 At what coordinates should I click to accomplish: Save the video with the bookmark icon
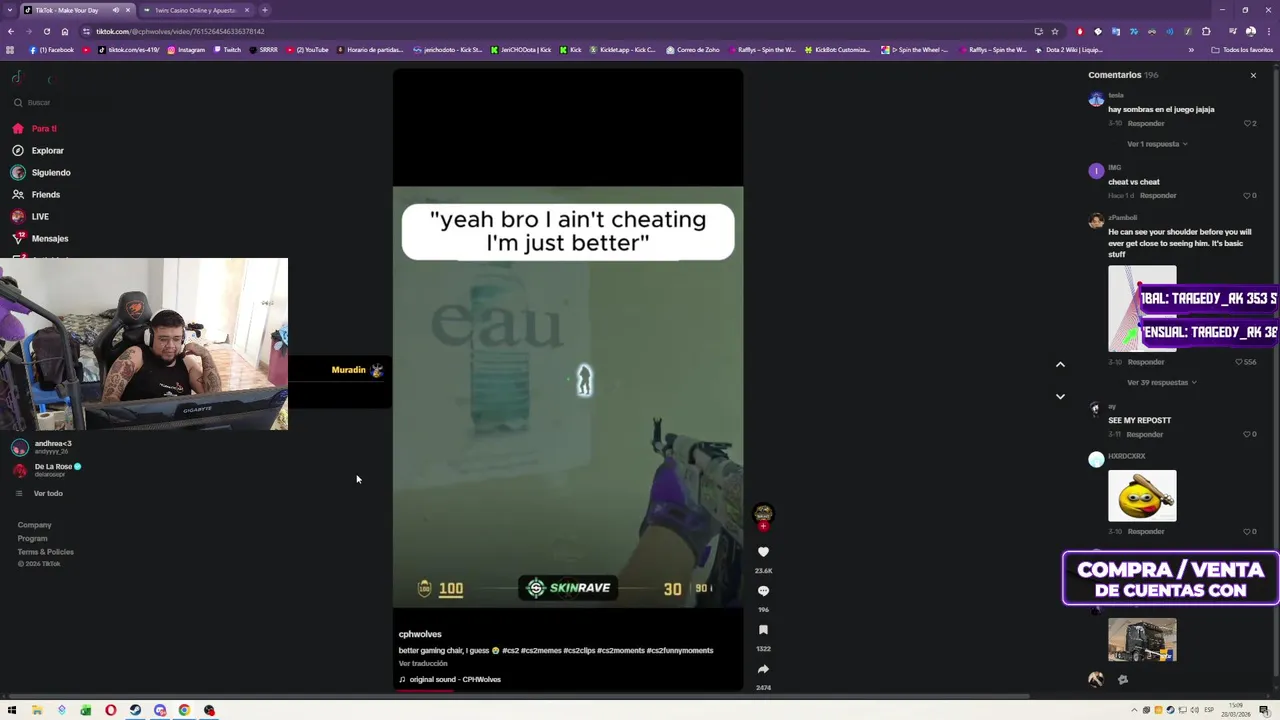point(763,630)
